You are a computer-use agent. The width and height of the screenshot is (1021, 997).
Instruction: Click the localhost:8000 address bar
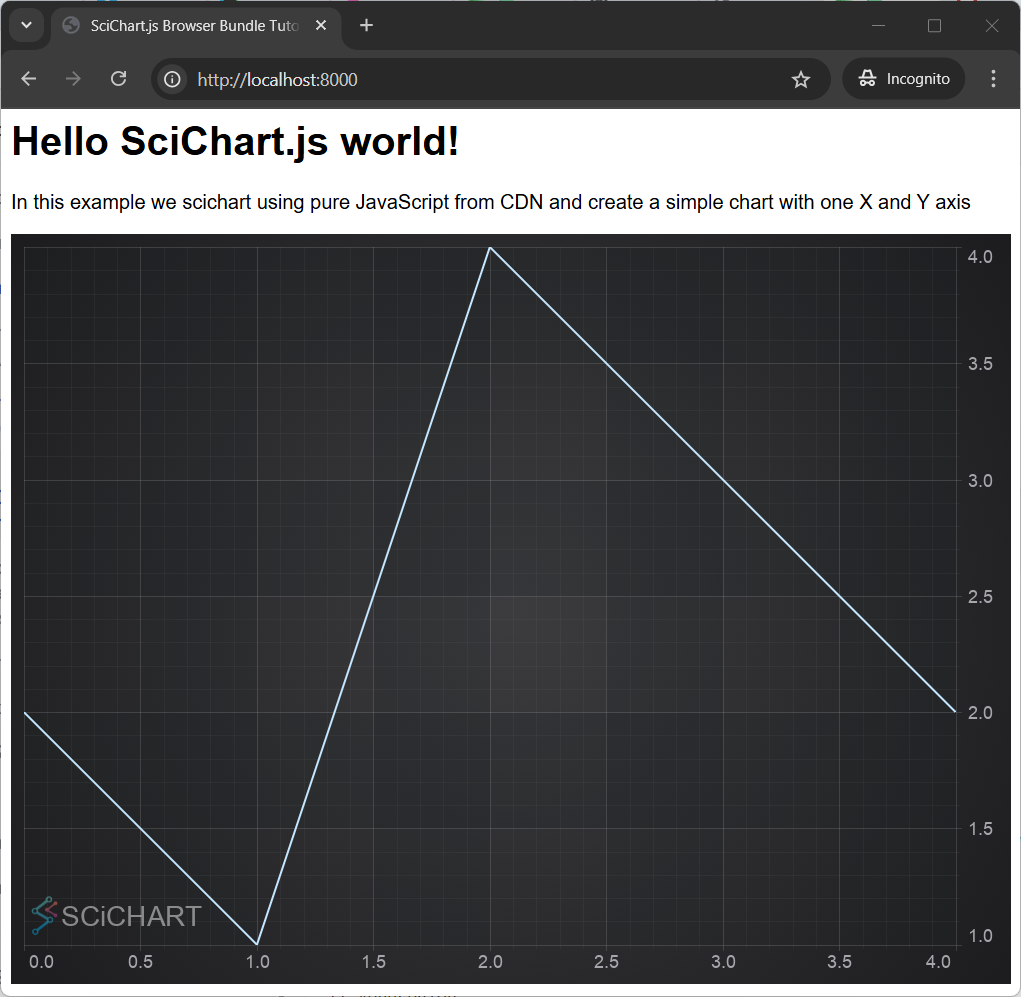coord(480,79)
